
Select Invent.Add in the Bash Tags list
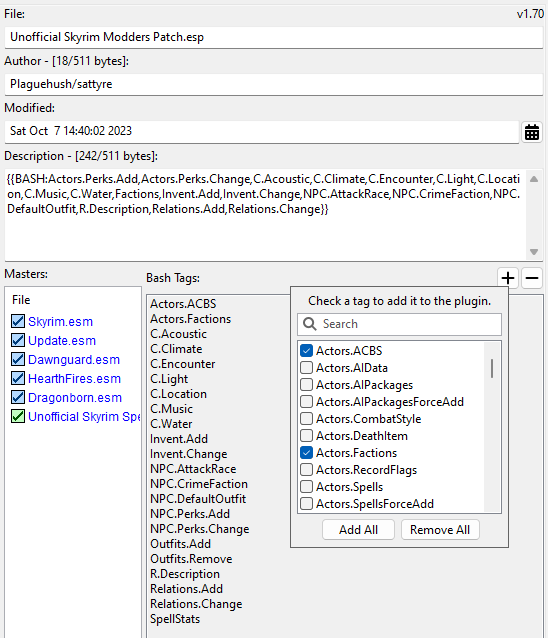(179, 439)
